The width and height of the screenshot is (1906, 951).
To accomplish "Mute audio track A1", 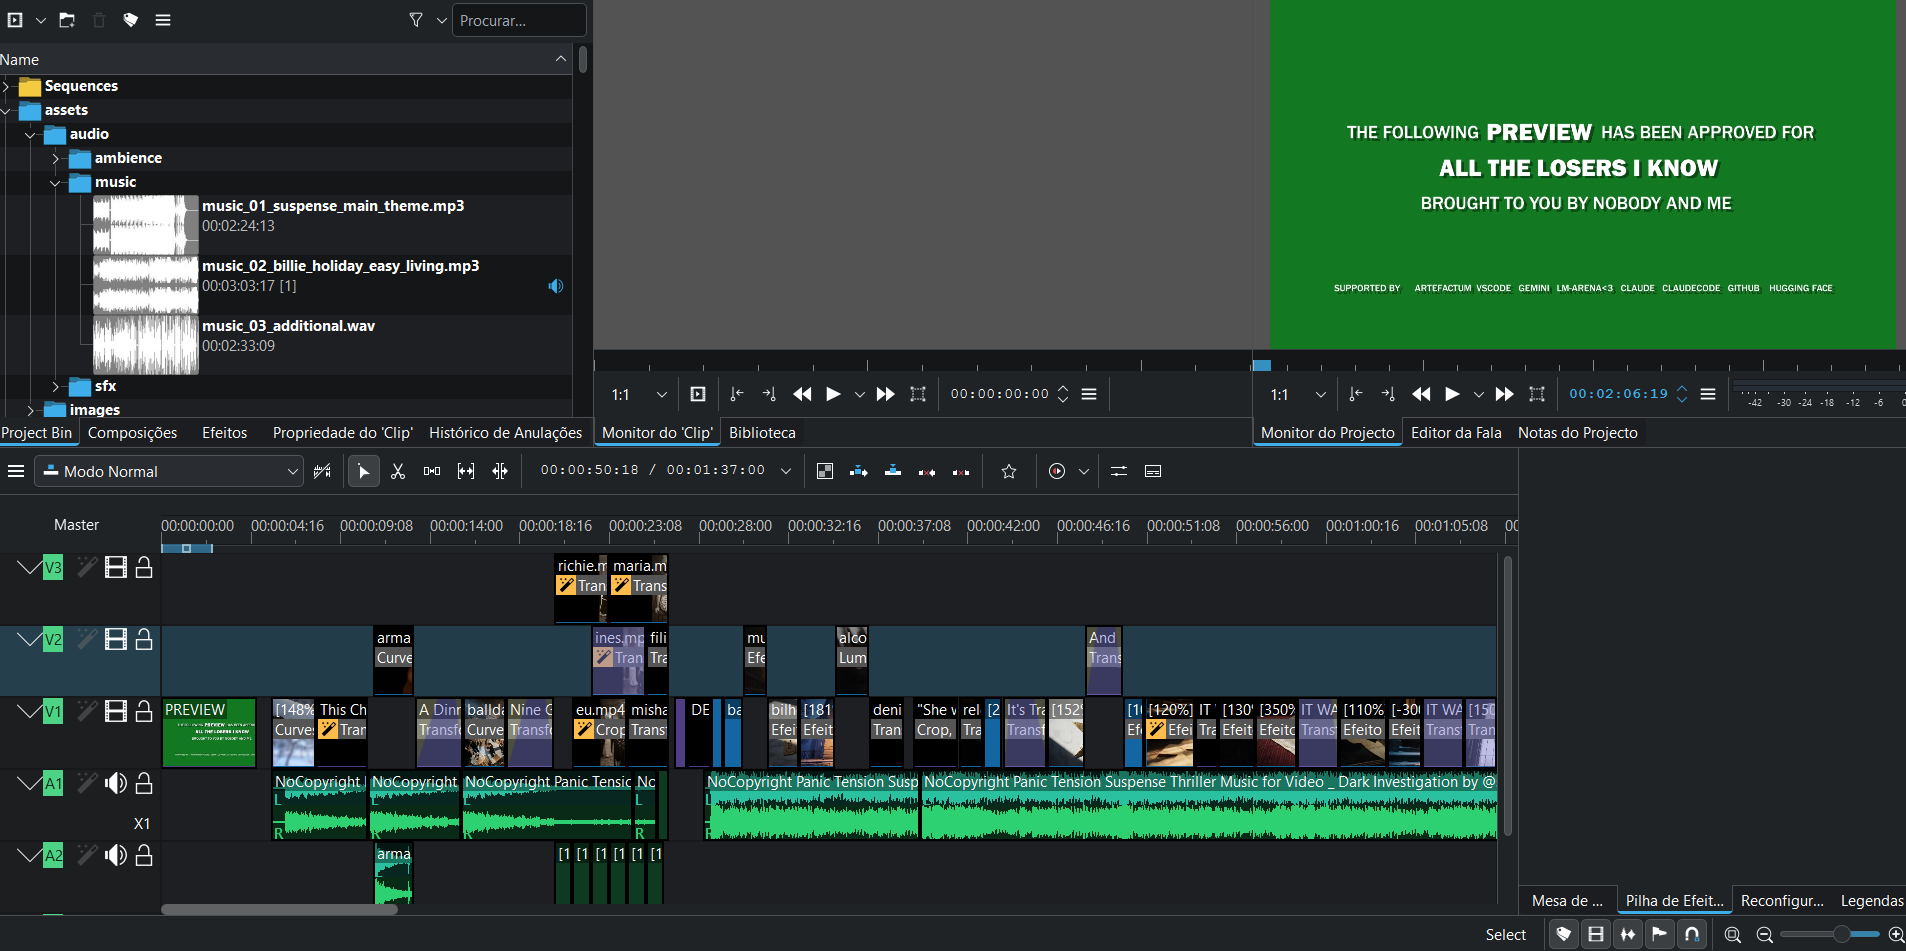I will click(116, 783).
